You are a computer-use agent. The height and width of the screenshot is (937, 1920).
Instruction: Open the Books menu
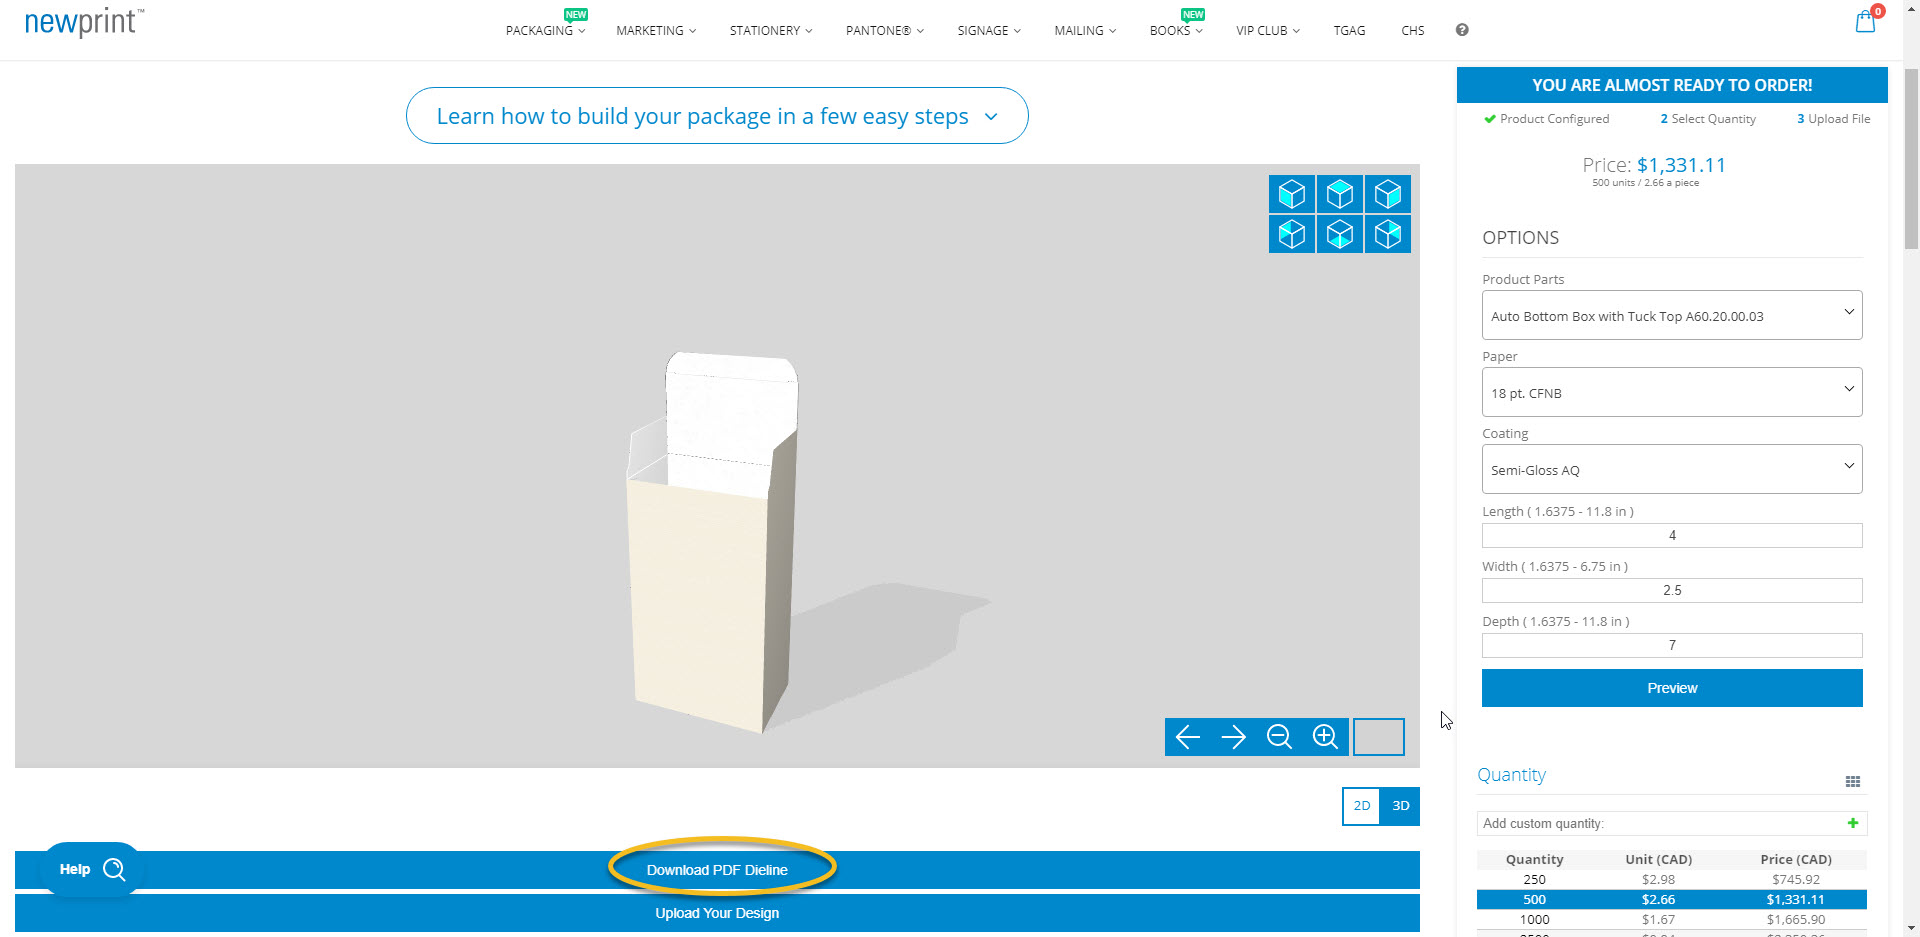coord(1176,30)
